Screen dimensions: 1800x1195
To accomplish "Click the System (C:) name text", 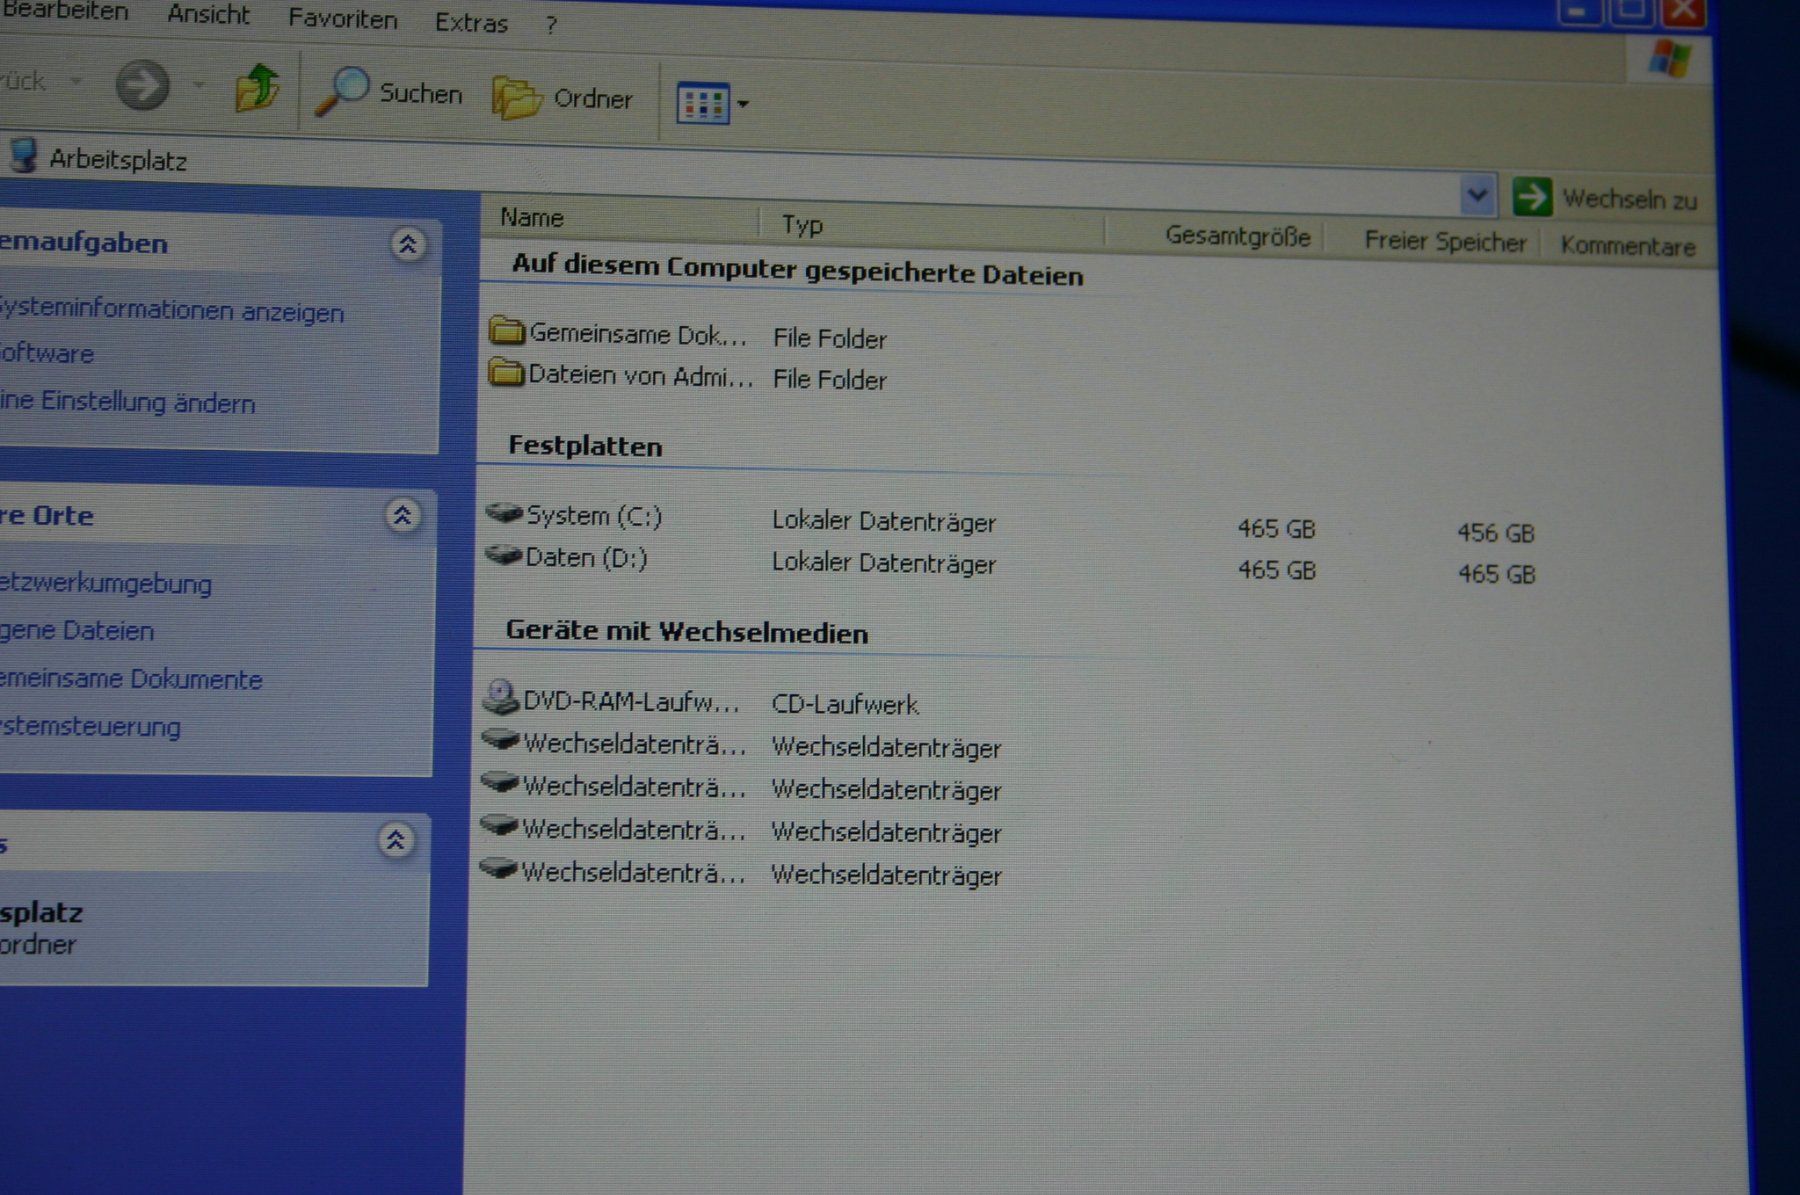I will click(594, 515).
